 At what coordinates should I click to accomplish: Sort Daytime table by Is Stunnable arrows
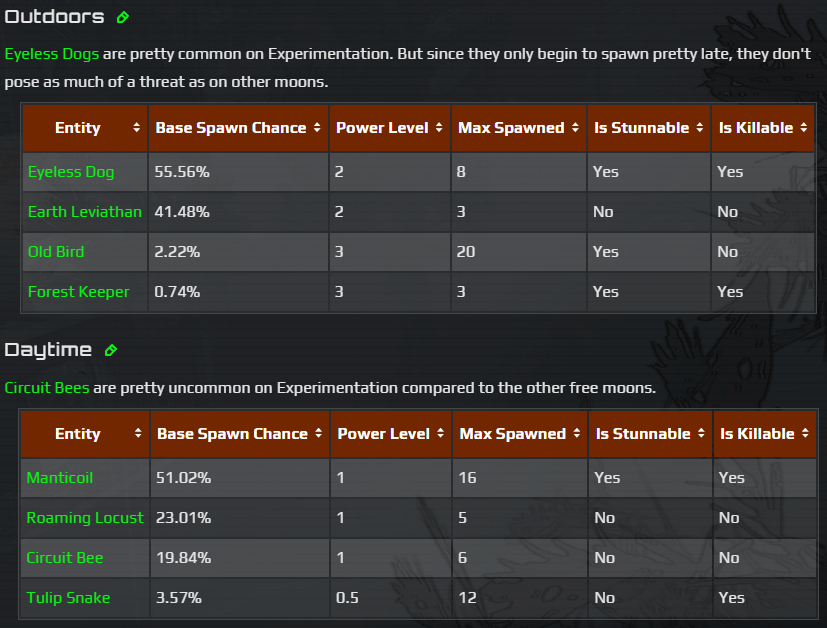(x=701, y=434)
